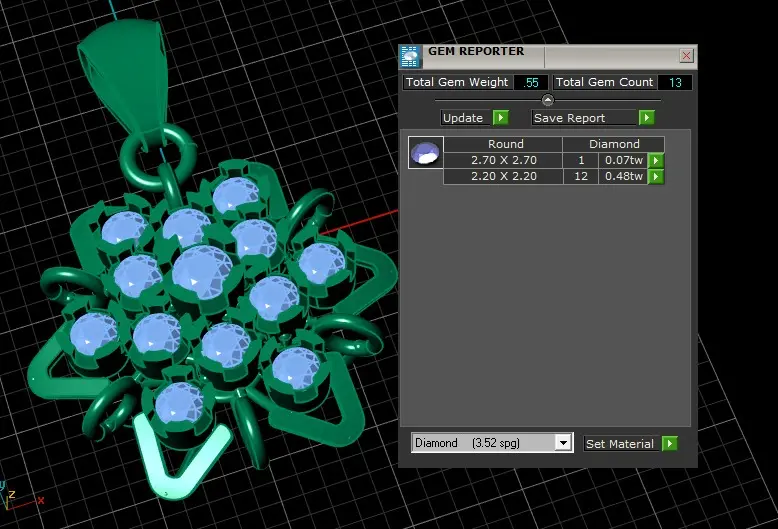Click the Round column header
Screen dimensions: 778x529
504,144
